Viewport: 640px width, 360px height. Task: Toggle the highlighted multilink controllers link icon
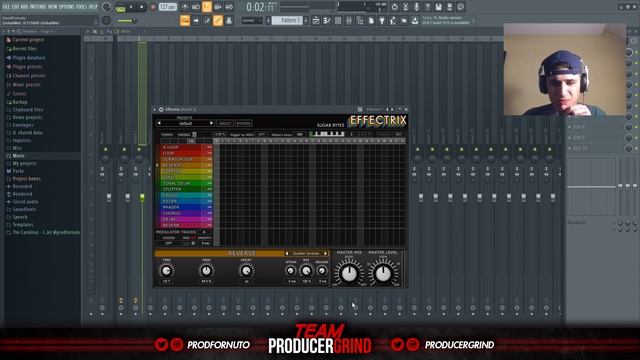218,20
